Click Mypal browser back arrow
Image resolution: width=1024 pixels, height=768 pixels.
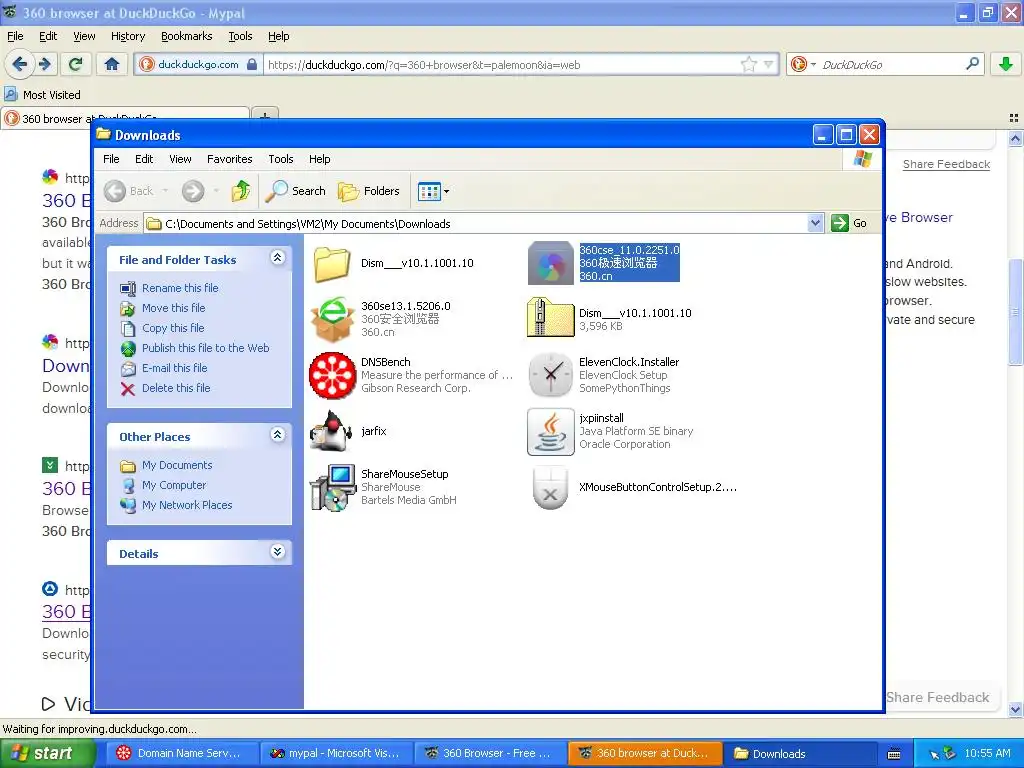click(x=20, y=64)
